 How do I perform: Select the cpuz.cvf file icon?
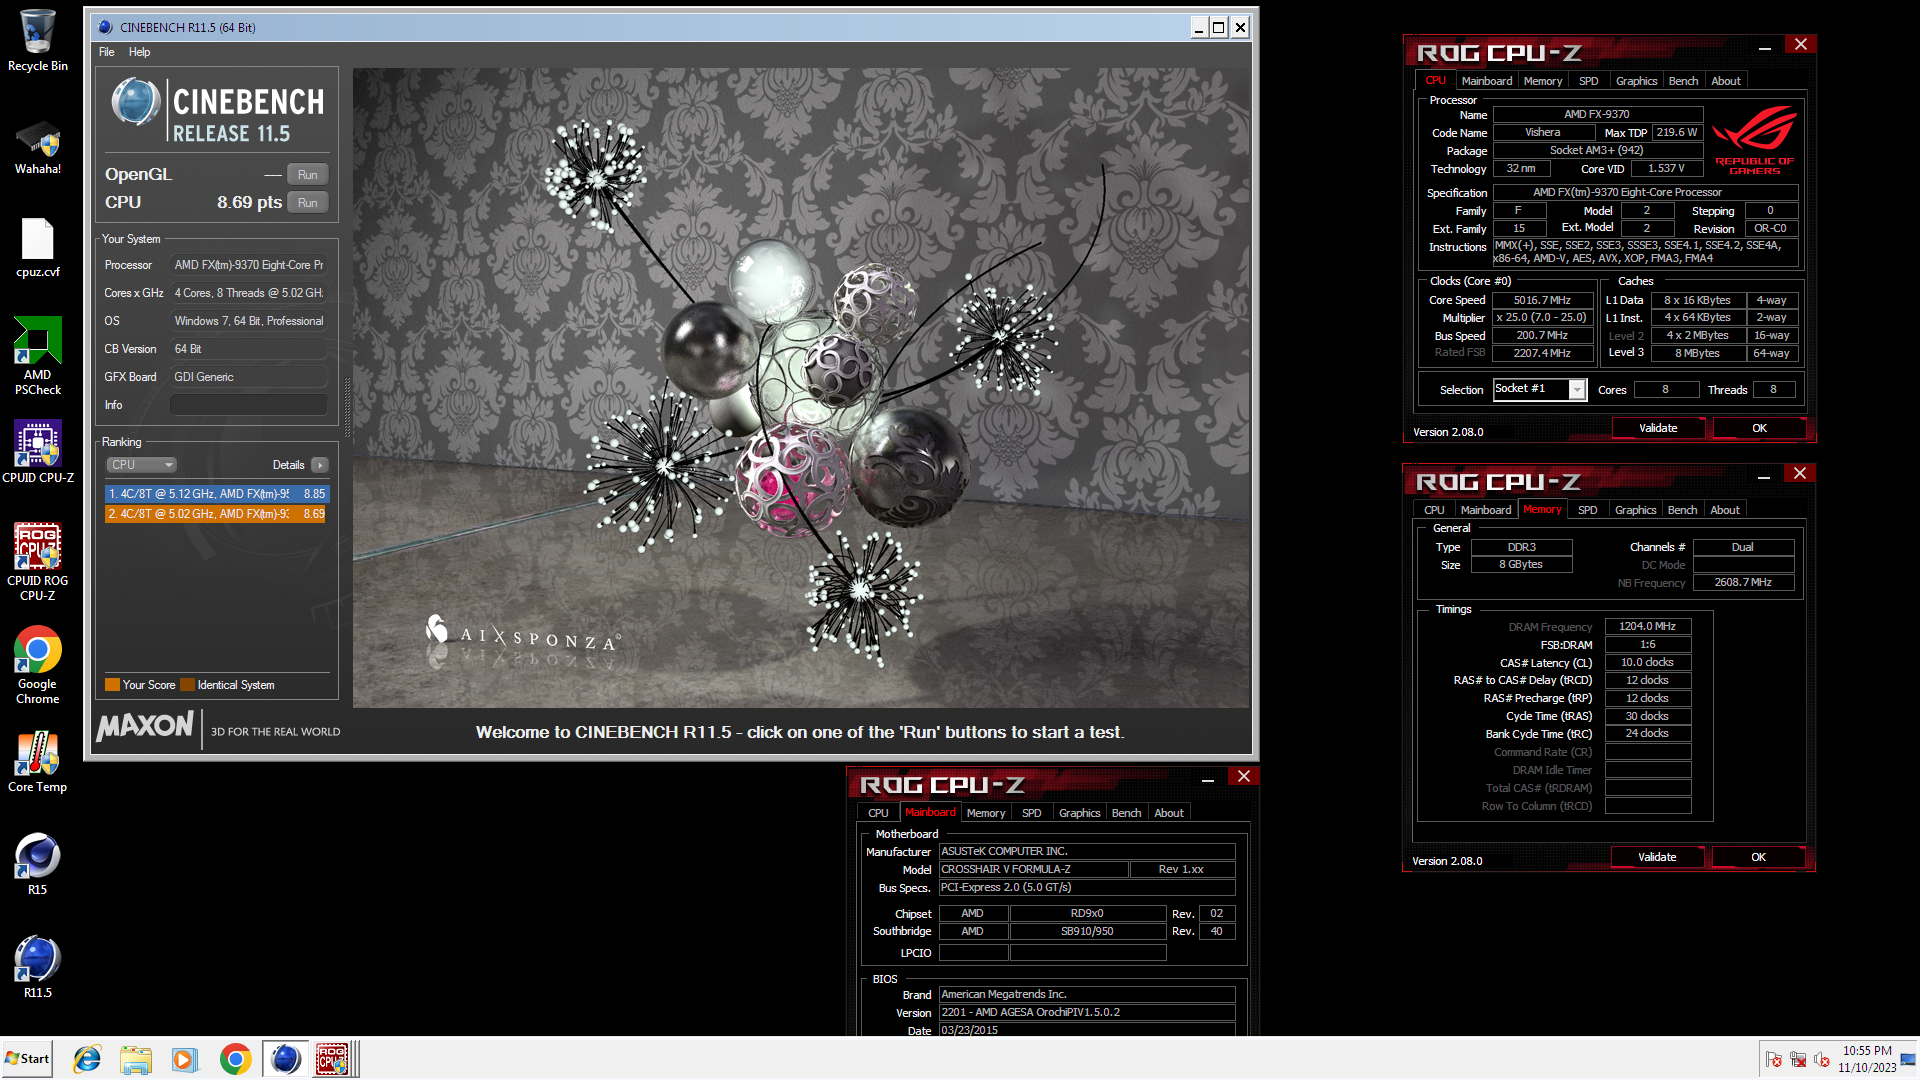click(x=37, y=248)
